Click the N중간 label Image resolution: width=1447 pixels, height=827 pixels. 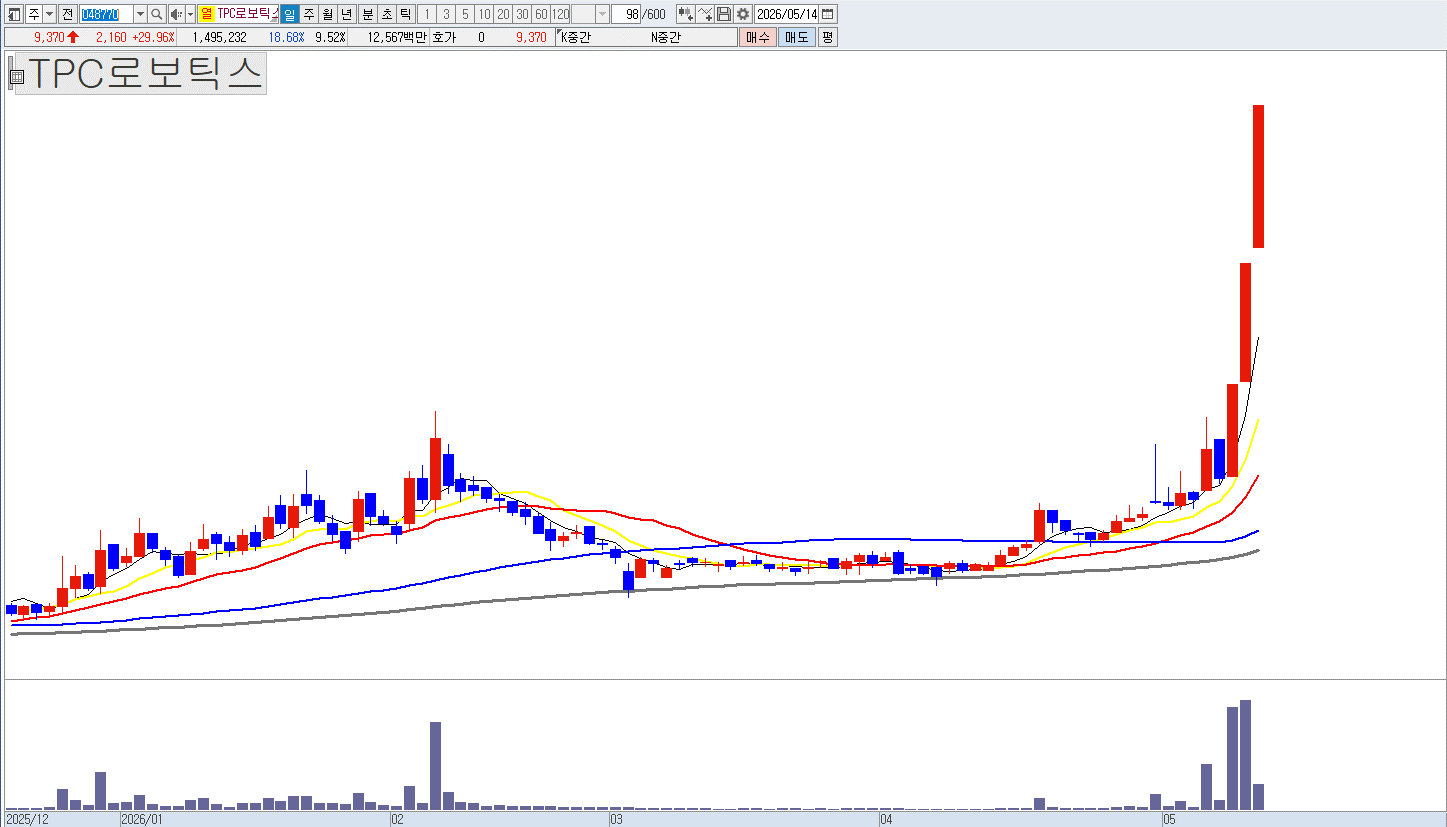pos(665,37)
